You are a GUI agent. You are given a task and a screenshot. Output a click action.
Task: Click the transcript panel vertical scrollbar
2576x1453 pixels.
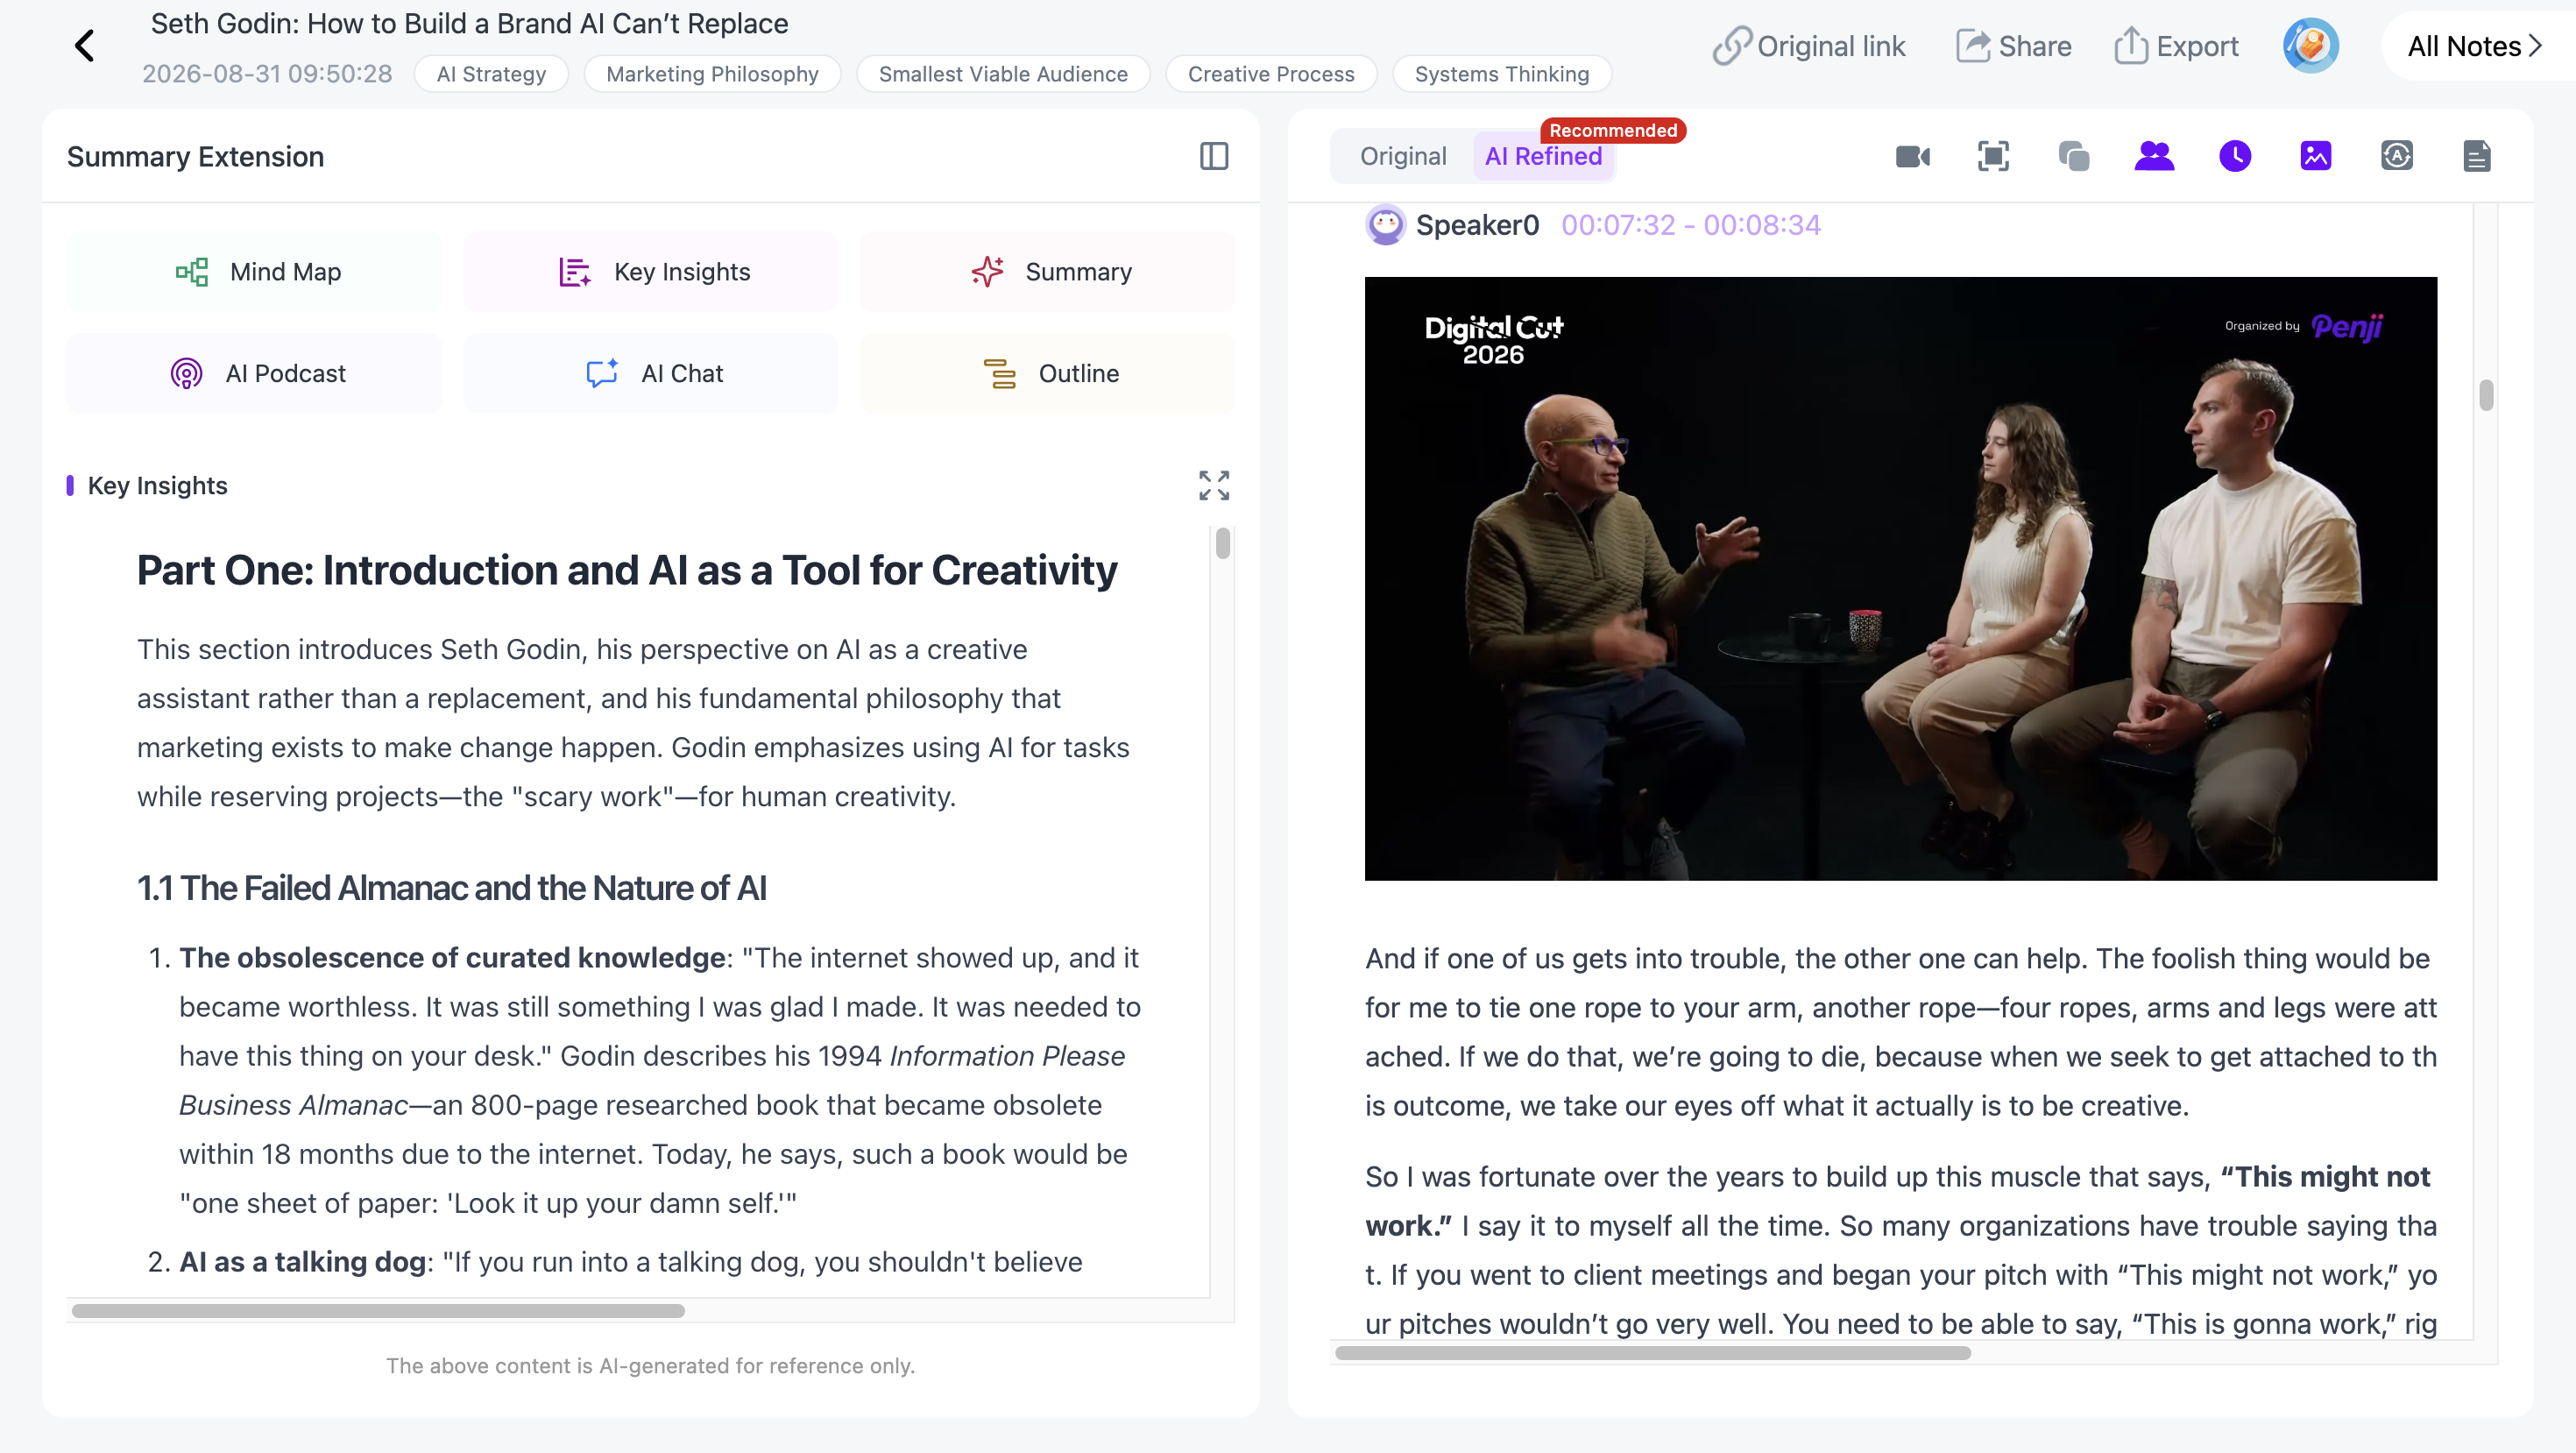(2486, 395)
